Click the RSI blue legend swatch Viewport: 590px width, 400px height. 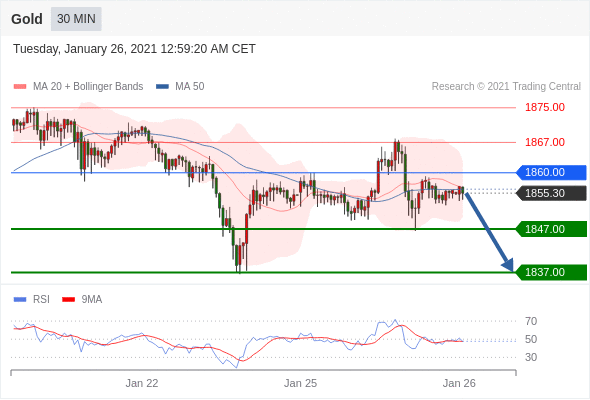click(20, 300)
